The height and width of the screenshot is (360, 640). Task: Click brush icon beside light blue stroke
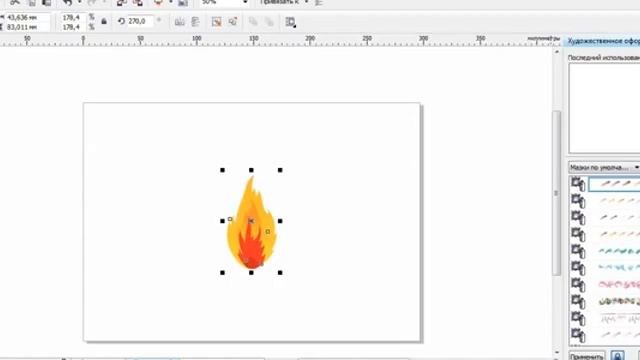[578, 268]
